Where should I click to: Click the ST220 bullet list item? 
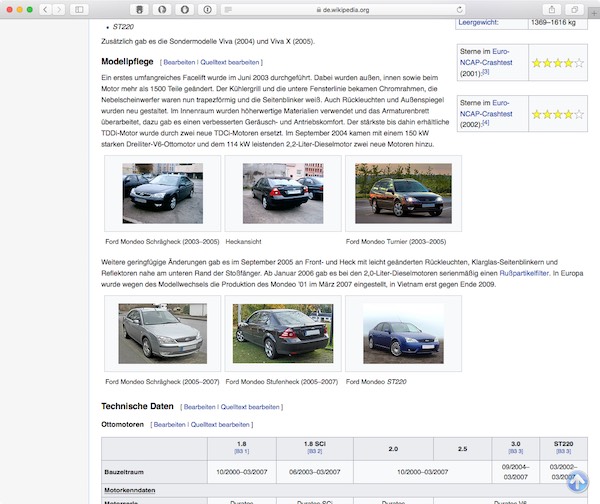pyautogui.click(x=123, y=27)
